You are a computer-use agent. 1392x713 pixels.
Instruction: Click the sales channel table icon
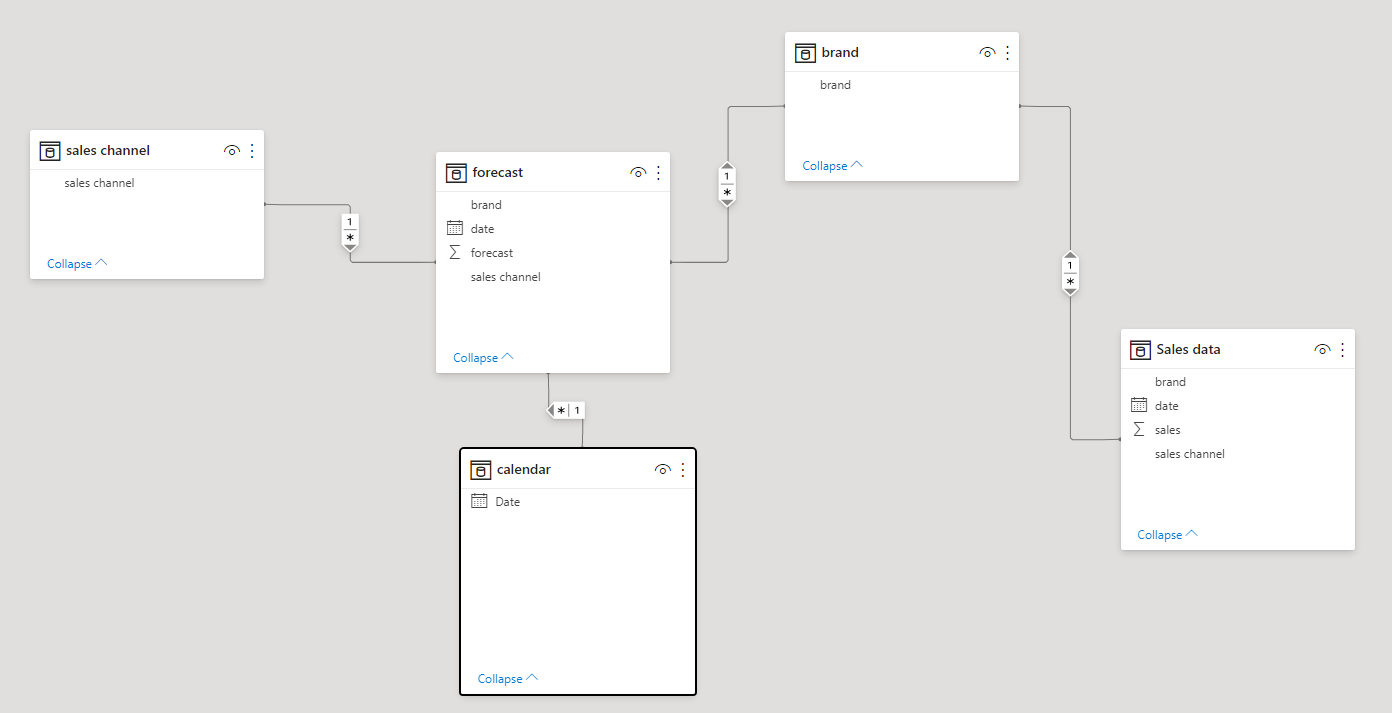click(x=50, y=151)
